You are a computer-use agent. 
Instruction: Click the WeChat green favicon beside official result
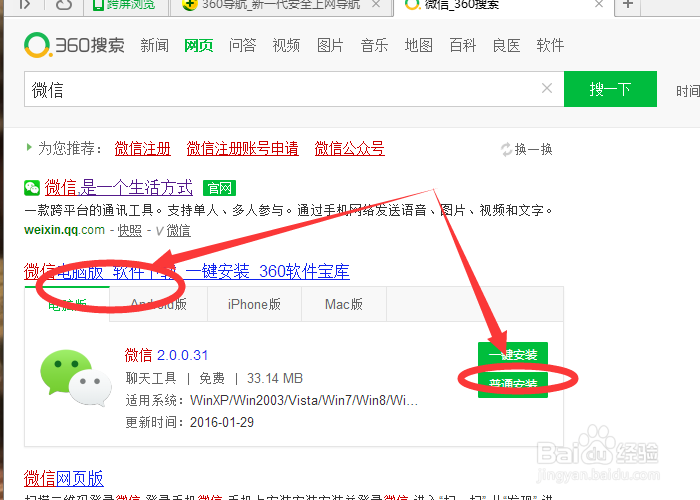coord(32,188)
